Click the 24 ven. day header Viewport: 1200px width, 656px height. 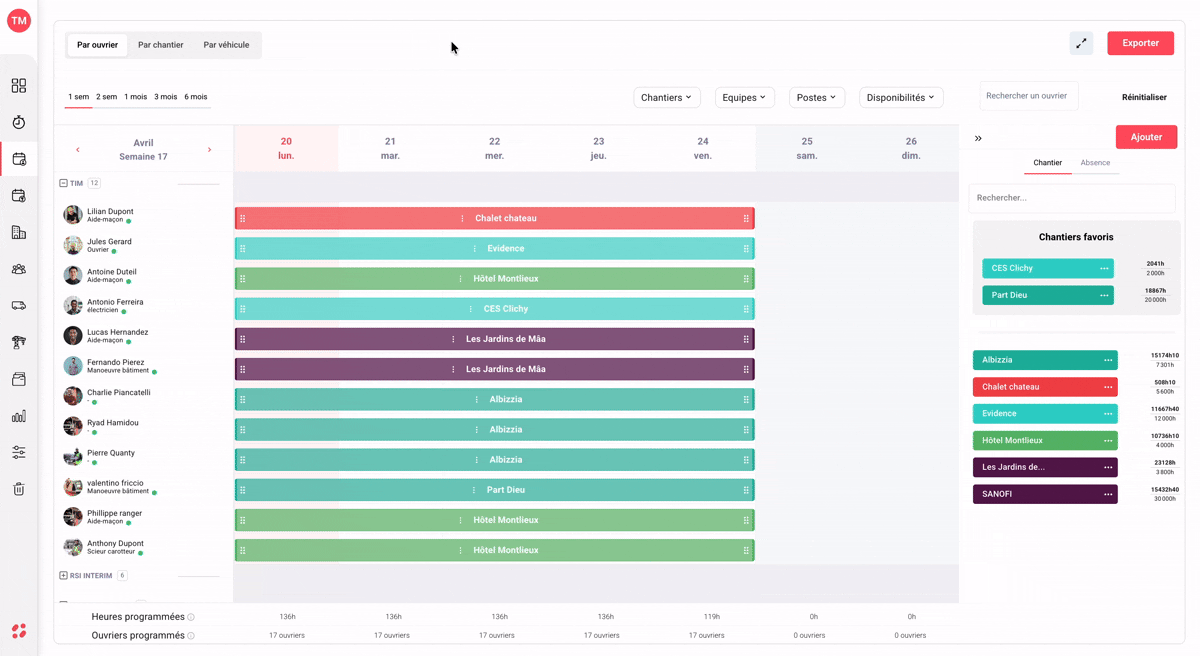point(703,148)
